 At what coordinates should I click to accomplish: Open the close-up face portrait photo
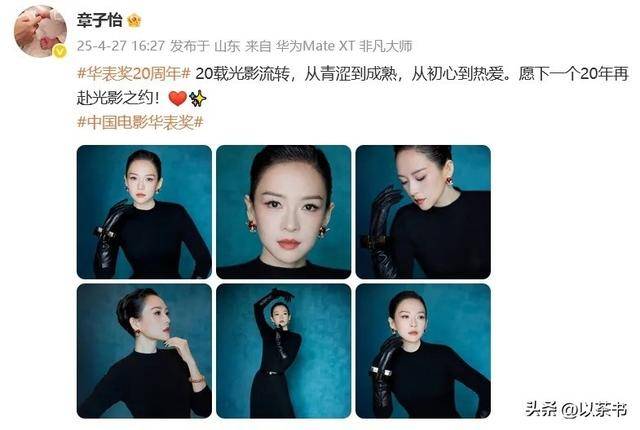[283, 212]
